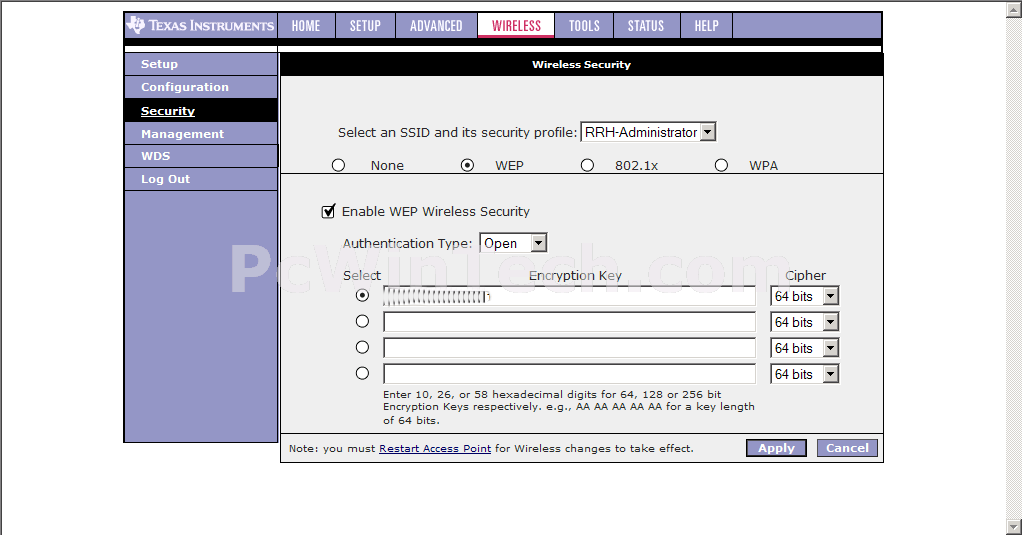Open the HELP tab

707,25
